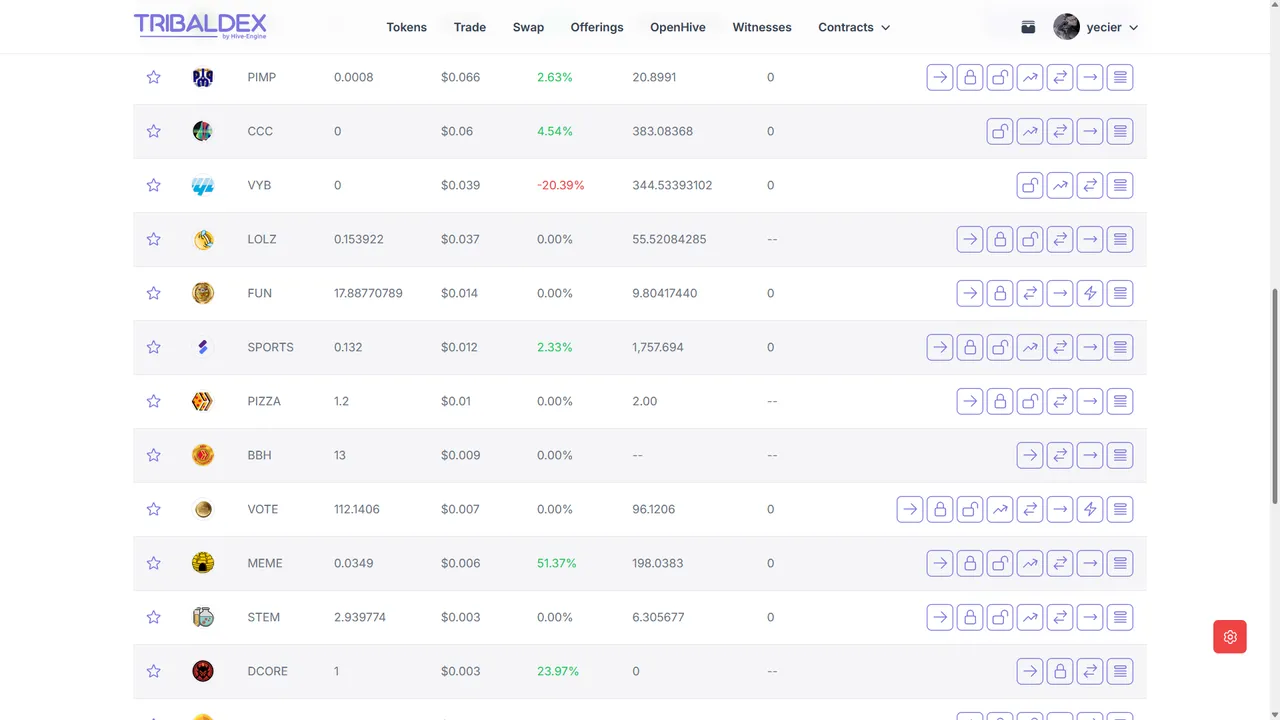Click the right-arrow icon in DCORE row
This screenshot has width=1280, height=720.
1030,671
